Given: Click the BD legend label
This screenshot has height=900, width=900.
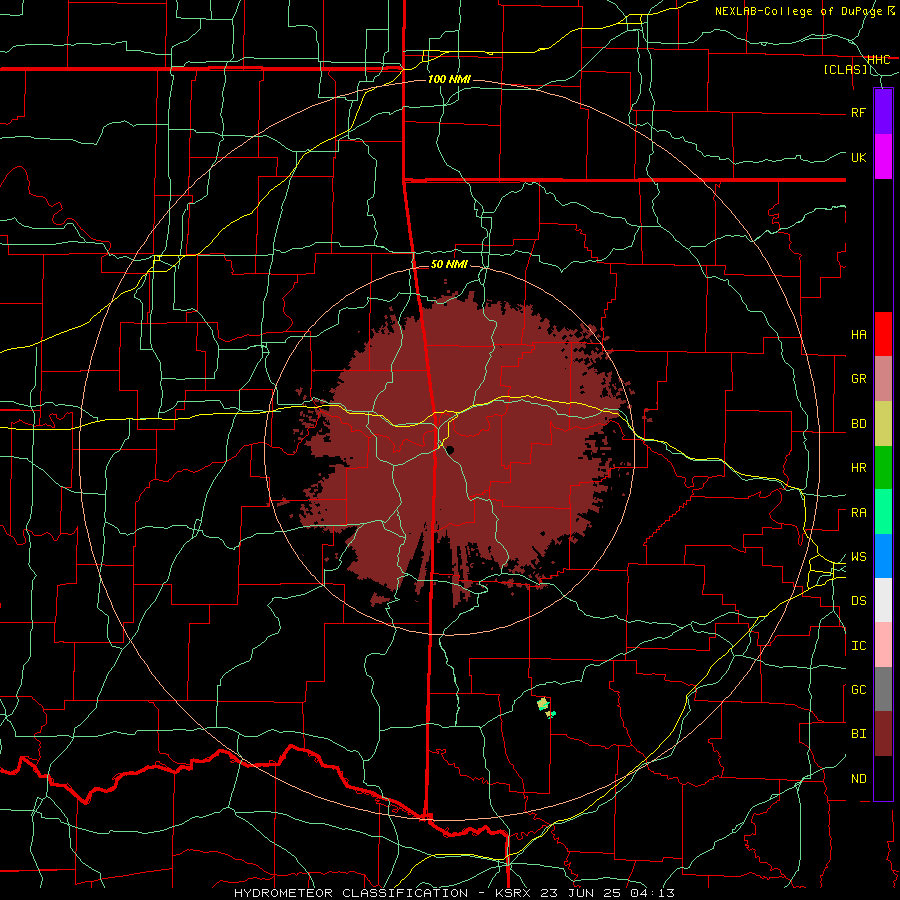Looking at the screenshot, I should click(859, 424).
